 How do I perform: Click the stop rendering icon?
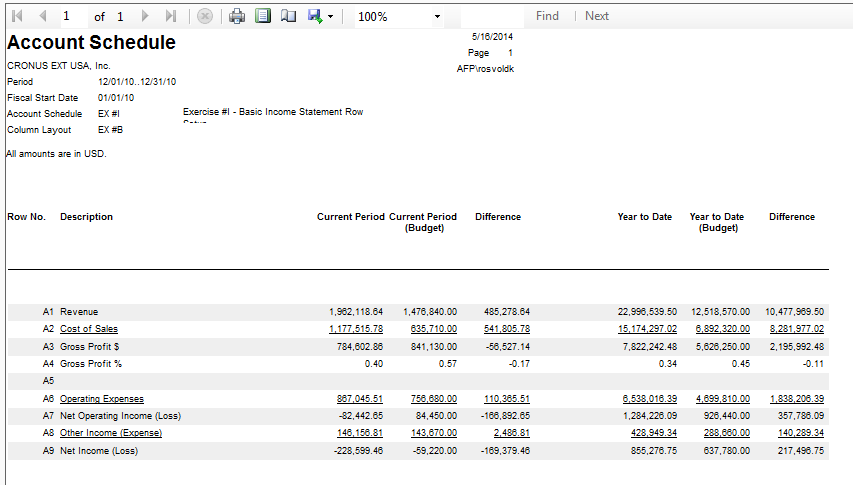(x=205, y=16)
